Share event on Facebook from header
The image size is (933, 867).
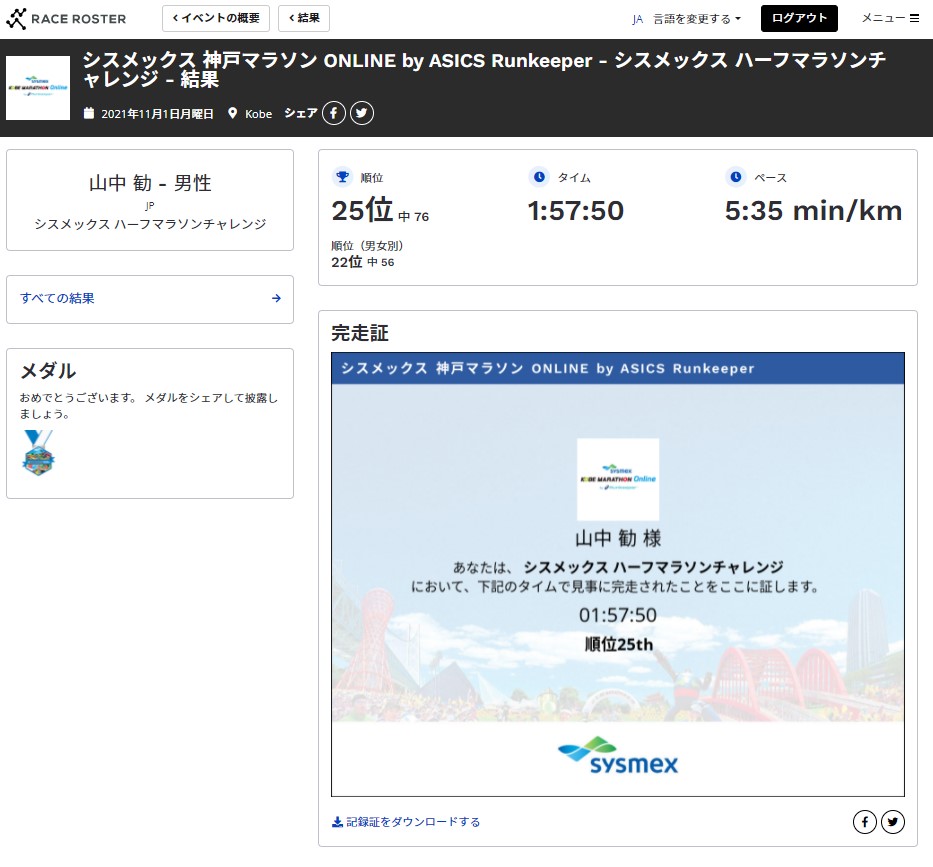pos(334,113)
